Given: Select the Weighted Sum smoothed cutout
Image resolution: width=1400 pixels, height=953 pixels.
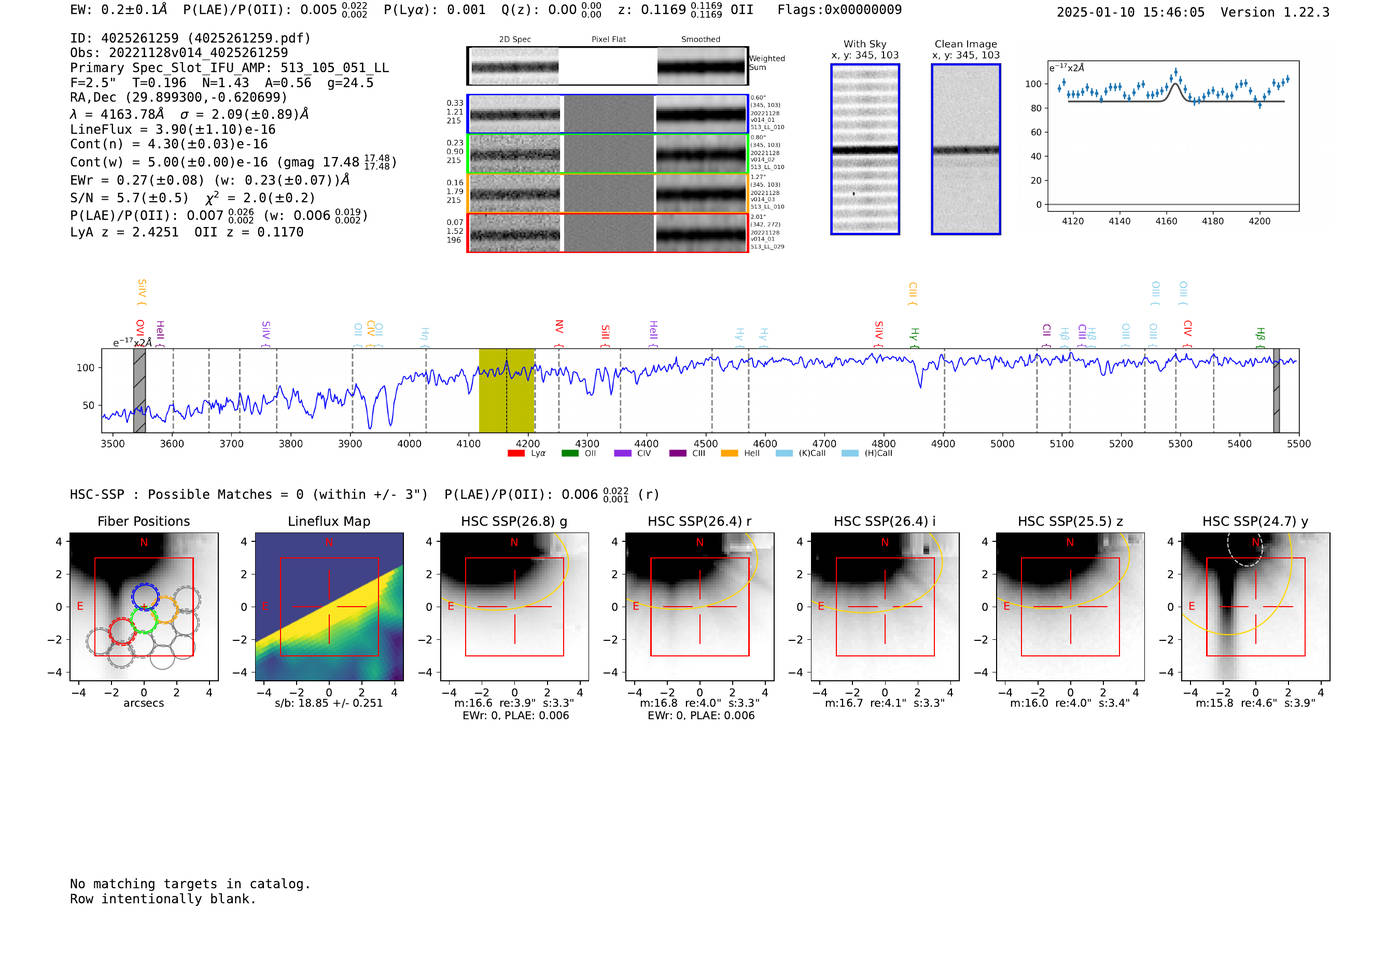Looking at the screenshot, I should (702, 66).
